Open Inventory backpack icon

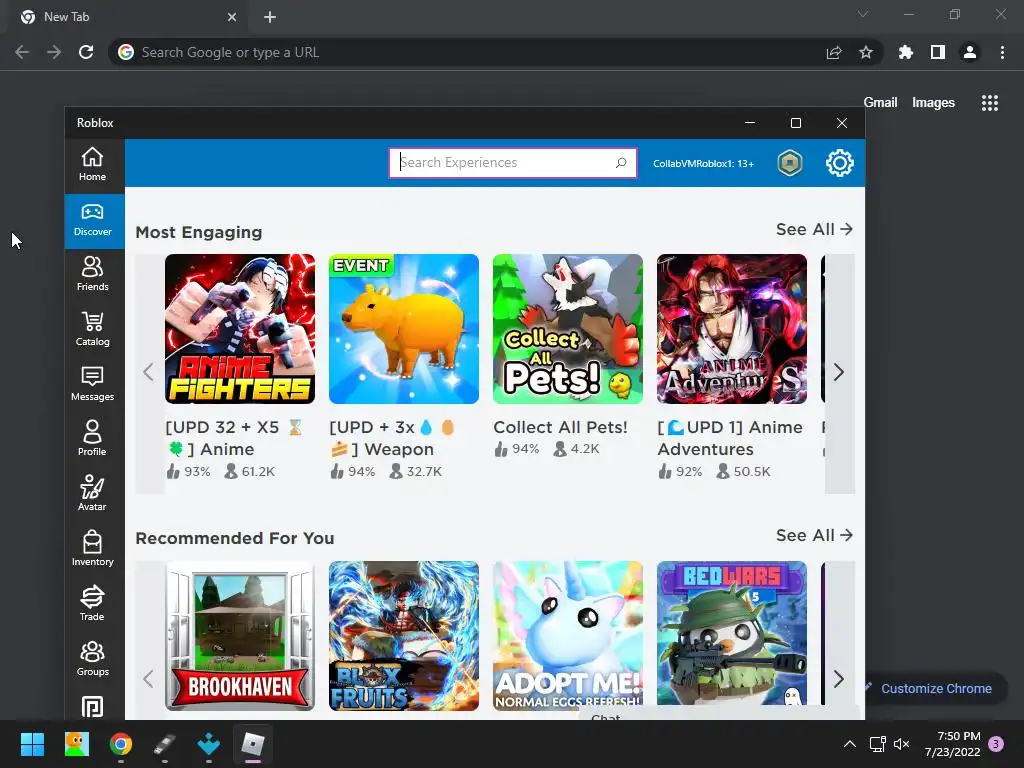tap(93, 549)
